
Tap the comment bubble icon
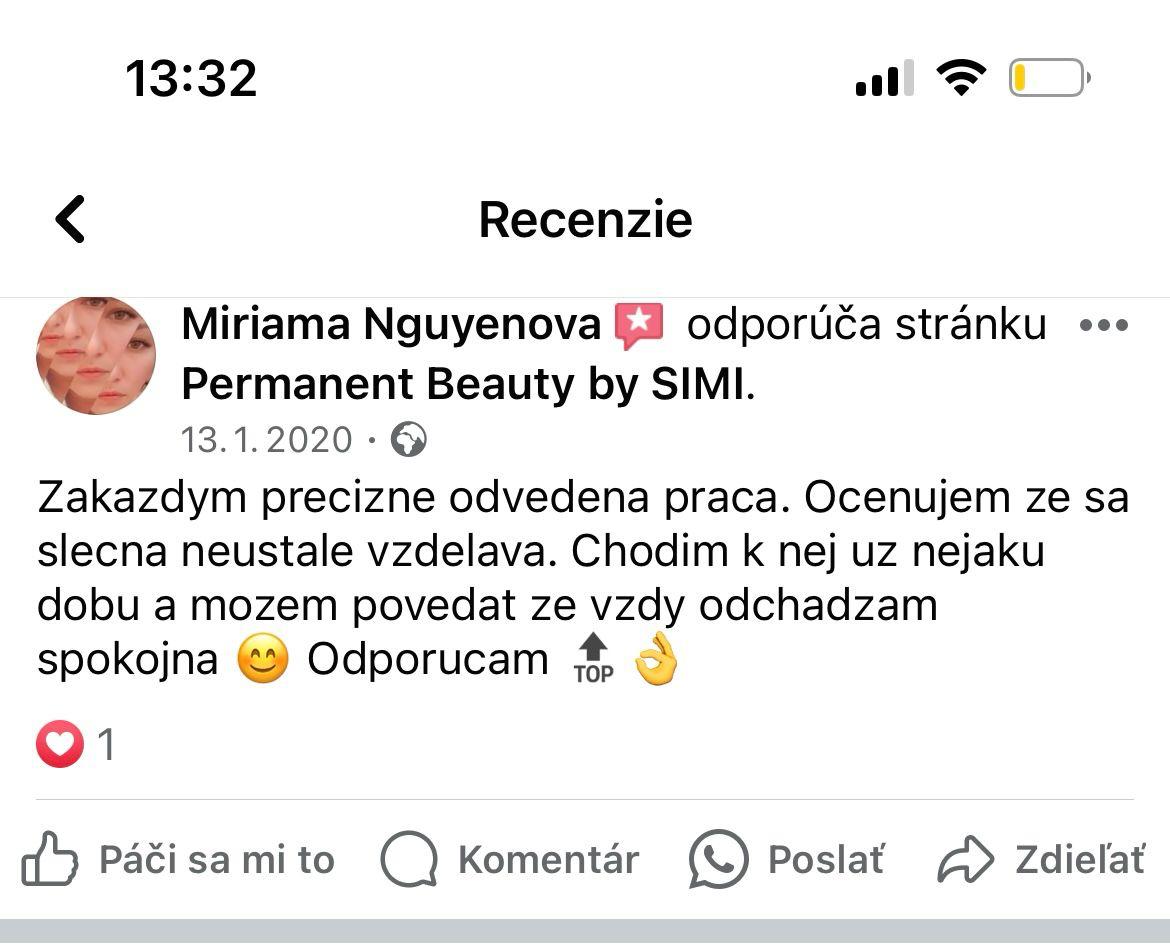409,860
